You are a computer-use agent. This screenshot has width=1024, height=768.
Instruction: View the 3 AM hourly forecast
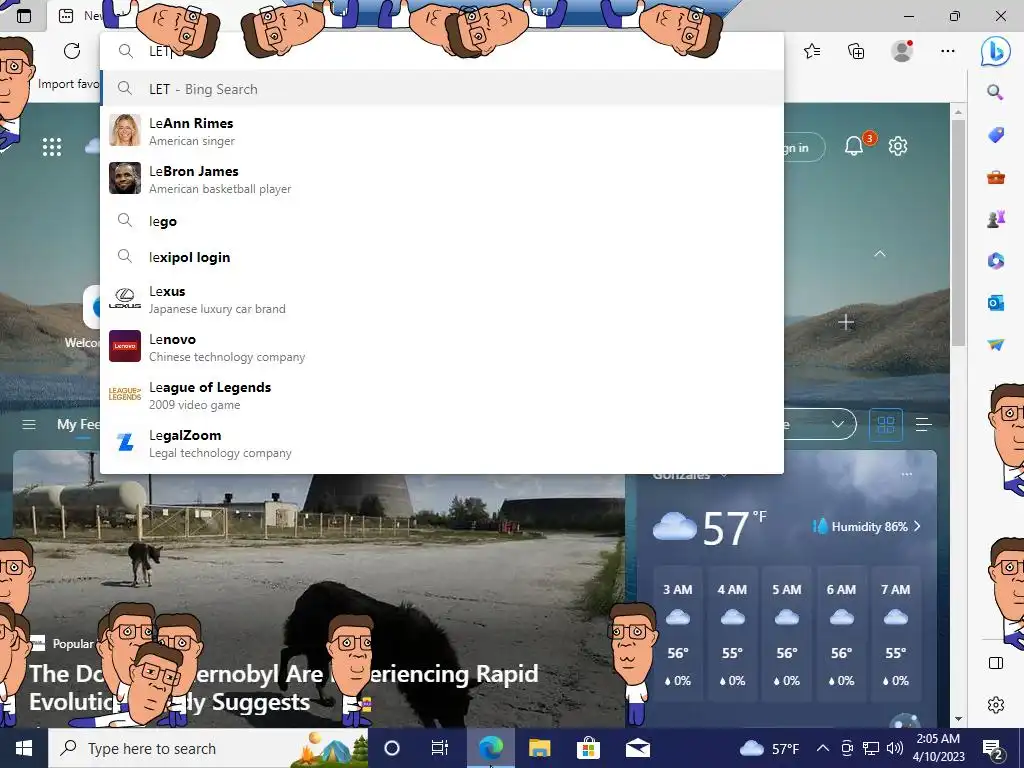(x=677, y=635)
